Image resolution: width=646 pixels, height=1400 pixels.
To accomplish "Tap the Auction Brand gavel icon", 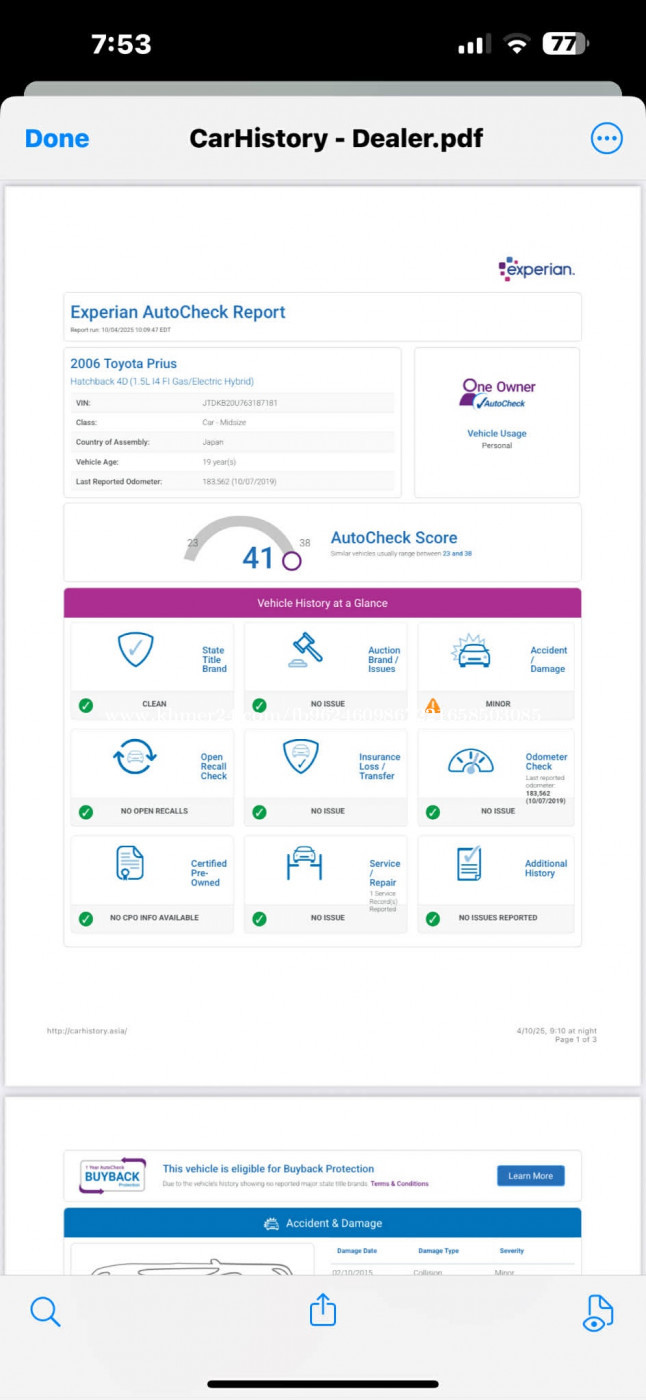I will click(306, 650).
